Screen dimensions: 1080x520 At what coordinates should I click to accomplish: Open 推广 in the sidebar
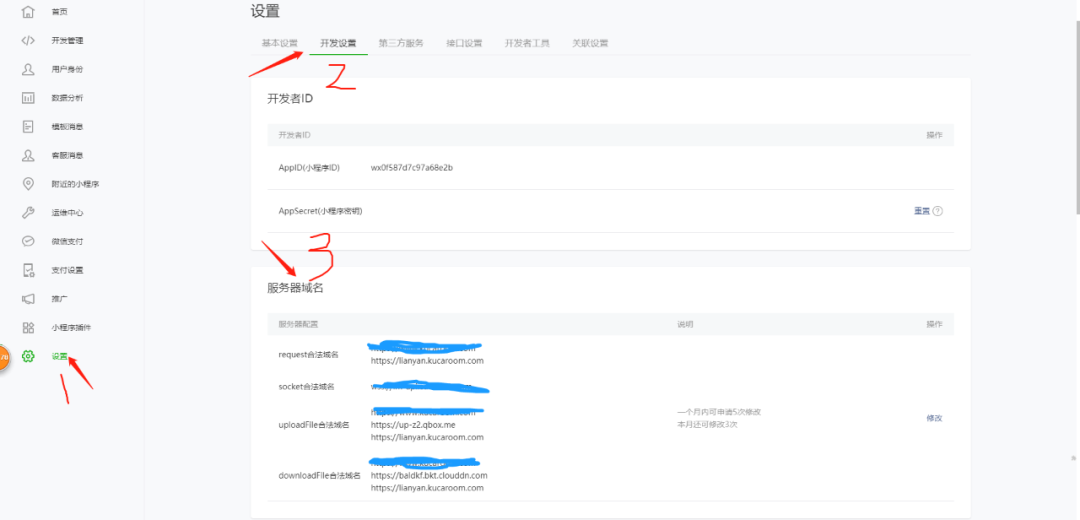(x=60, y=299)
